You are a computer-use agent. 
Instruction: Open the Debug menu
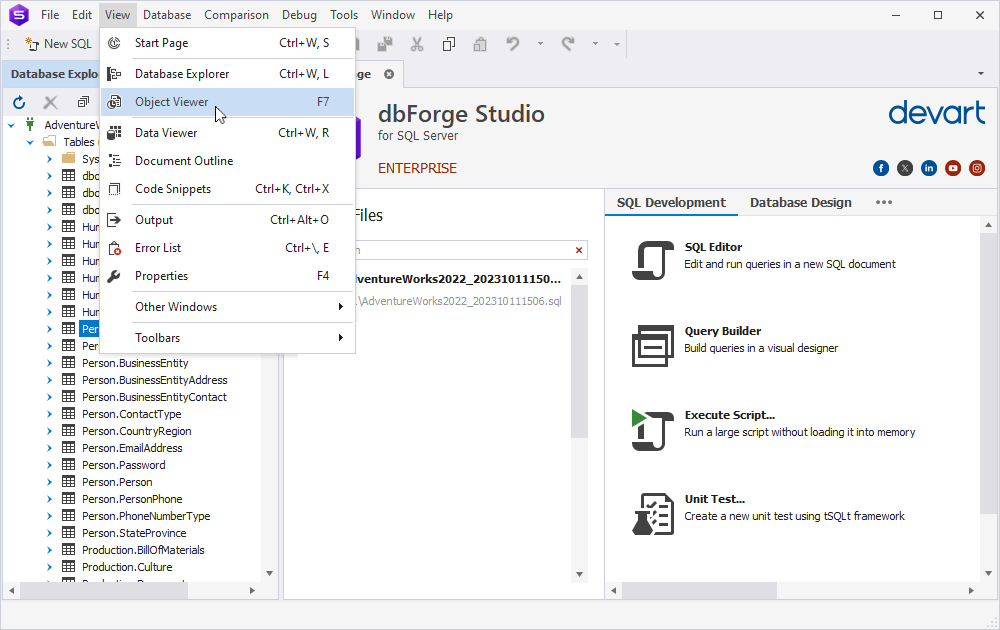(x=299, y=15)
